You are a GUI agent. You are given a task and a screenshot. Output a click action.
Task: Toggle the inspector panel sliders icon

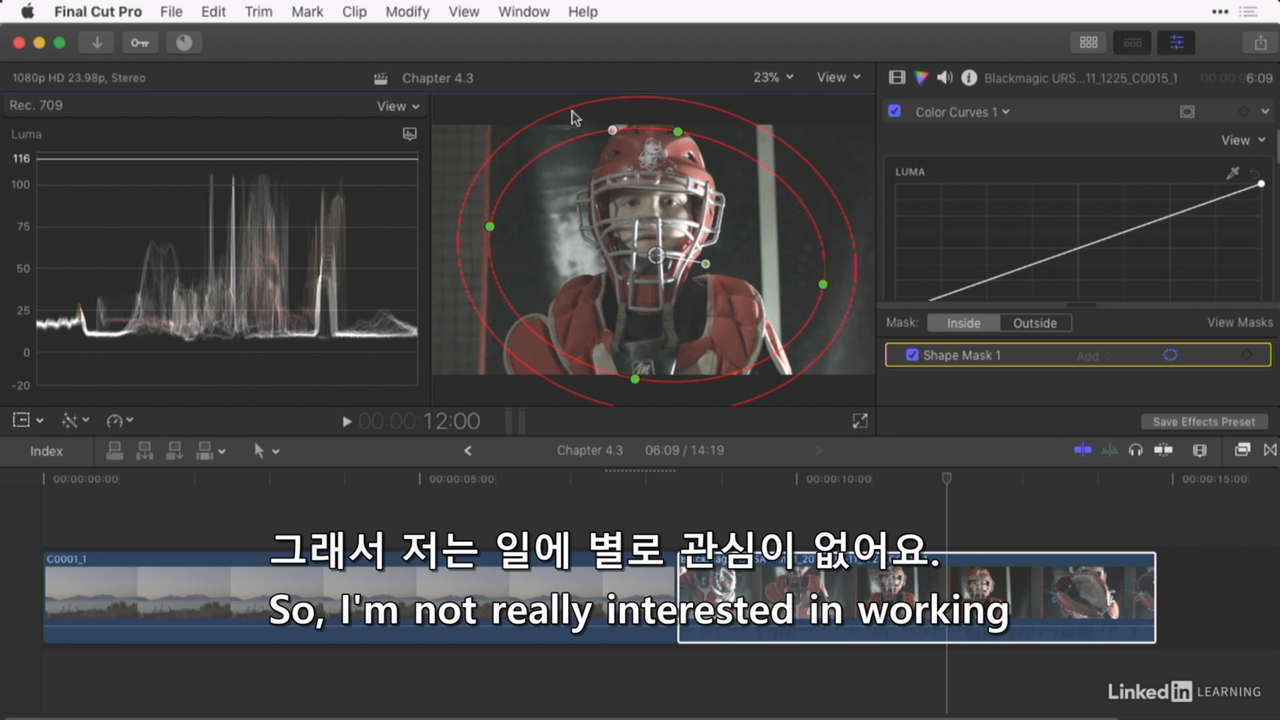1176,42
